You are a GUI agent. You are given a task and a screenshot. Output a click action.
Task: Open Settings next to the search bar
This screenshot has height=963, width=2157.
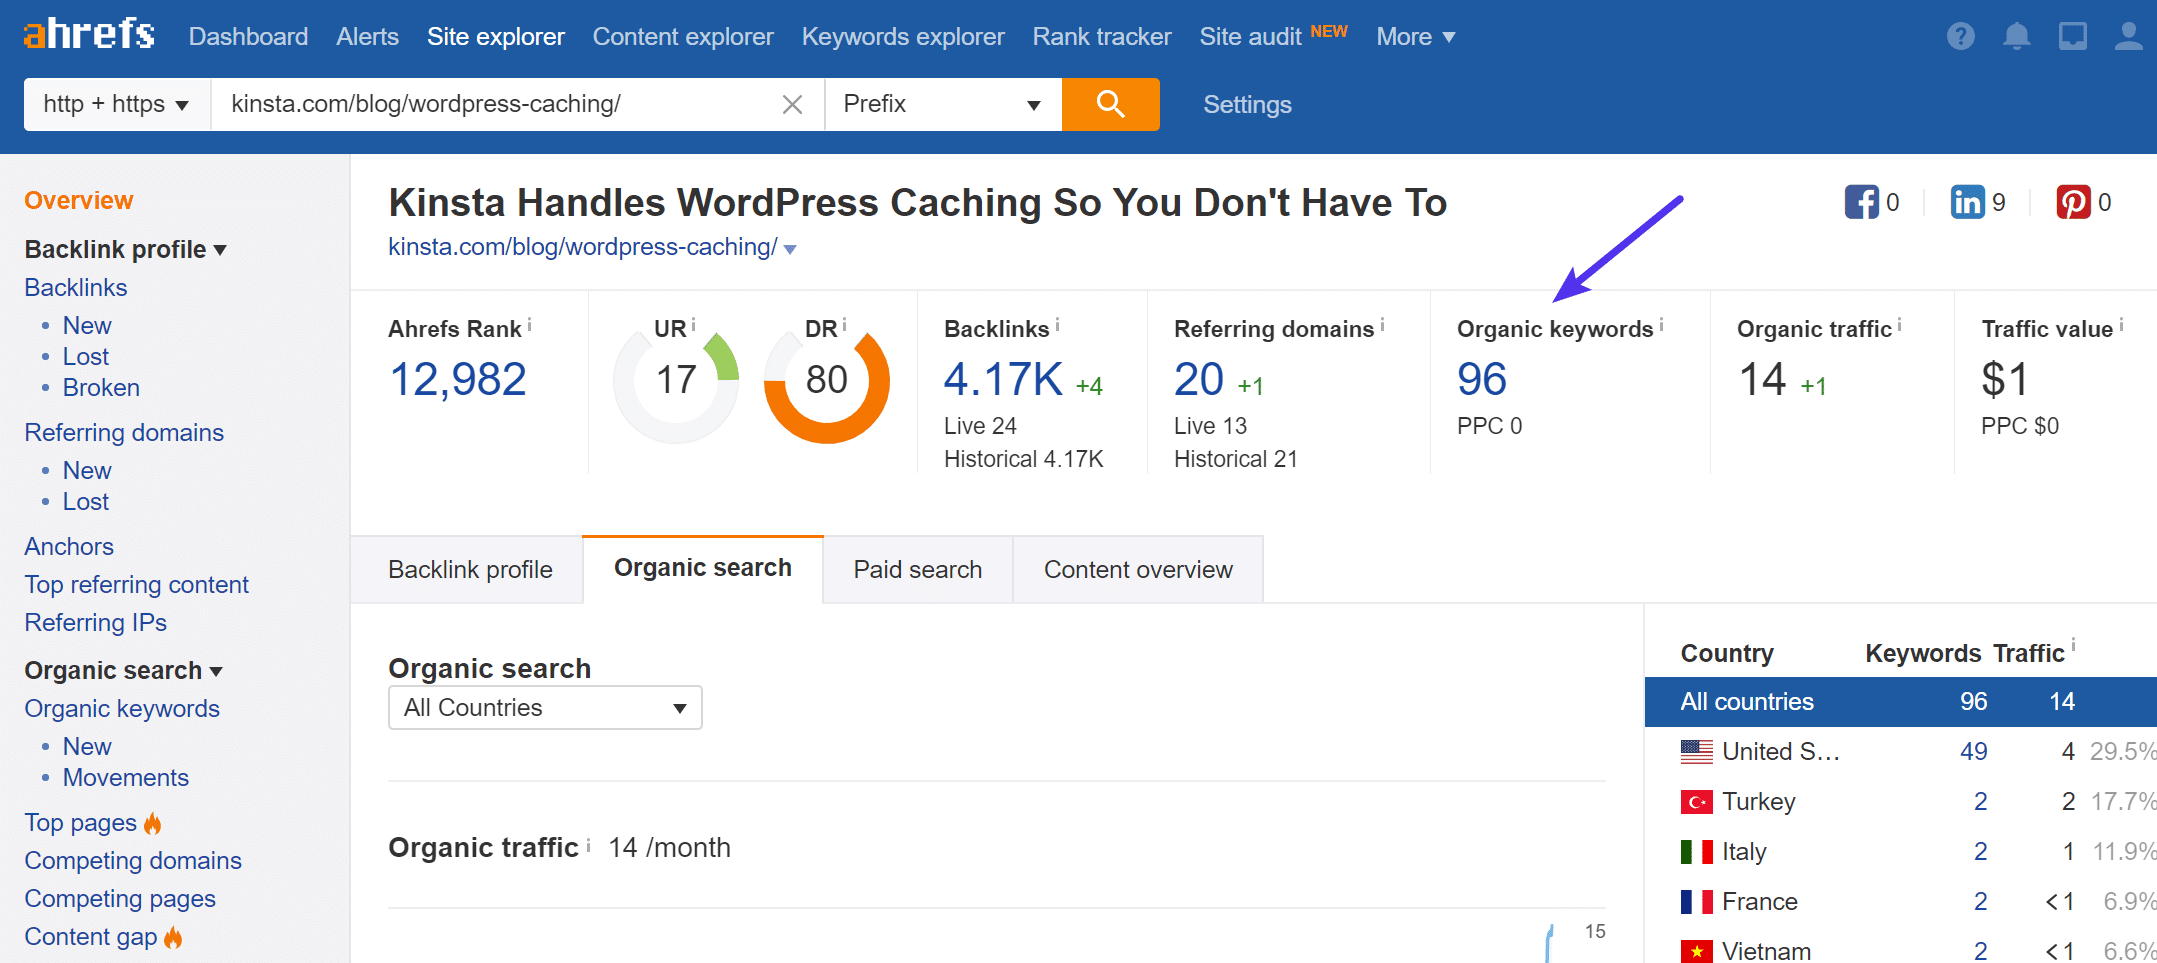click(1246, 104)
